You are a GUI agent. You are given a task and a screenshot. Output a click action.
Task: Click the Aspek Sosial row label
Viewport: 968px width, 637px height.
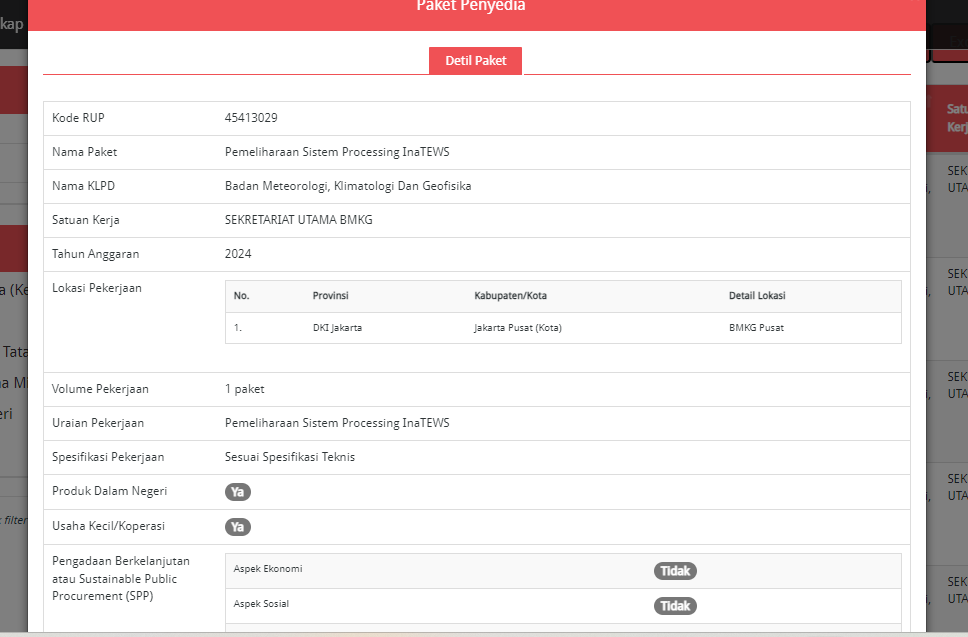coord(261,604)
